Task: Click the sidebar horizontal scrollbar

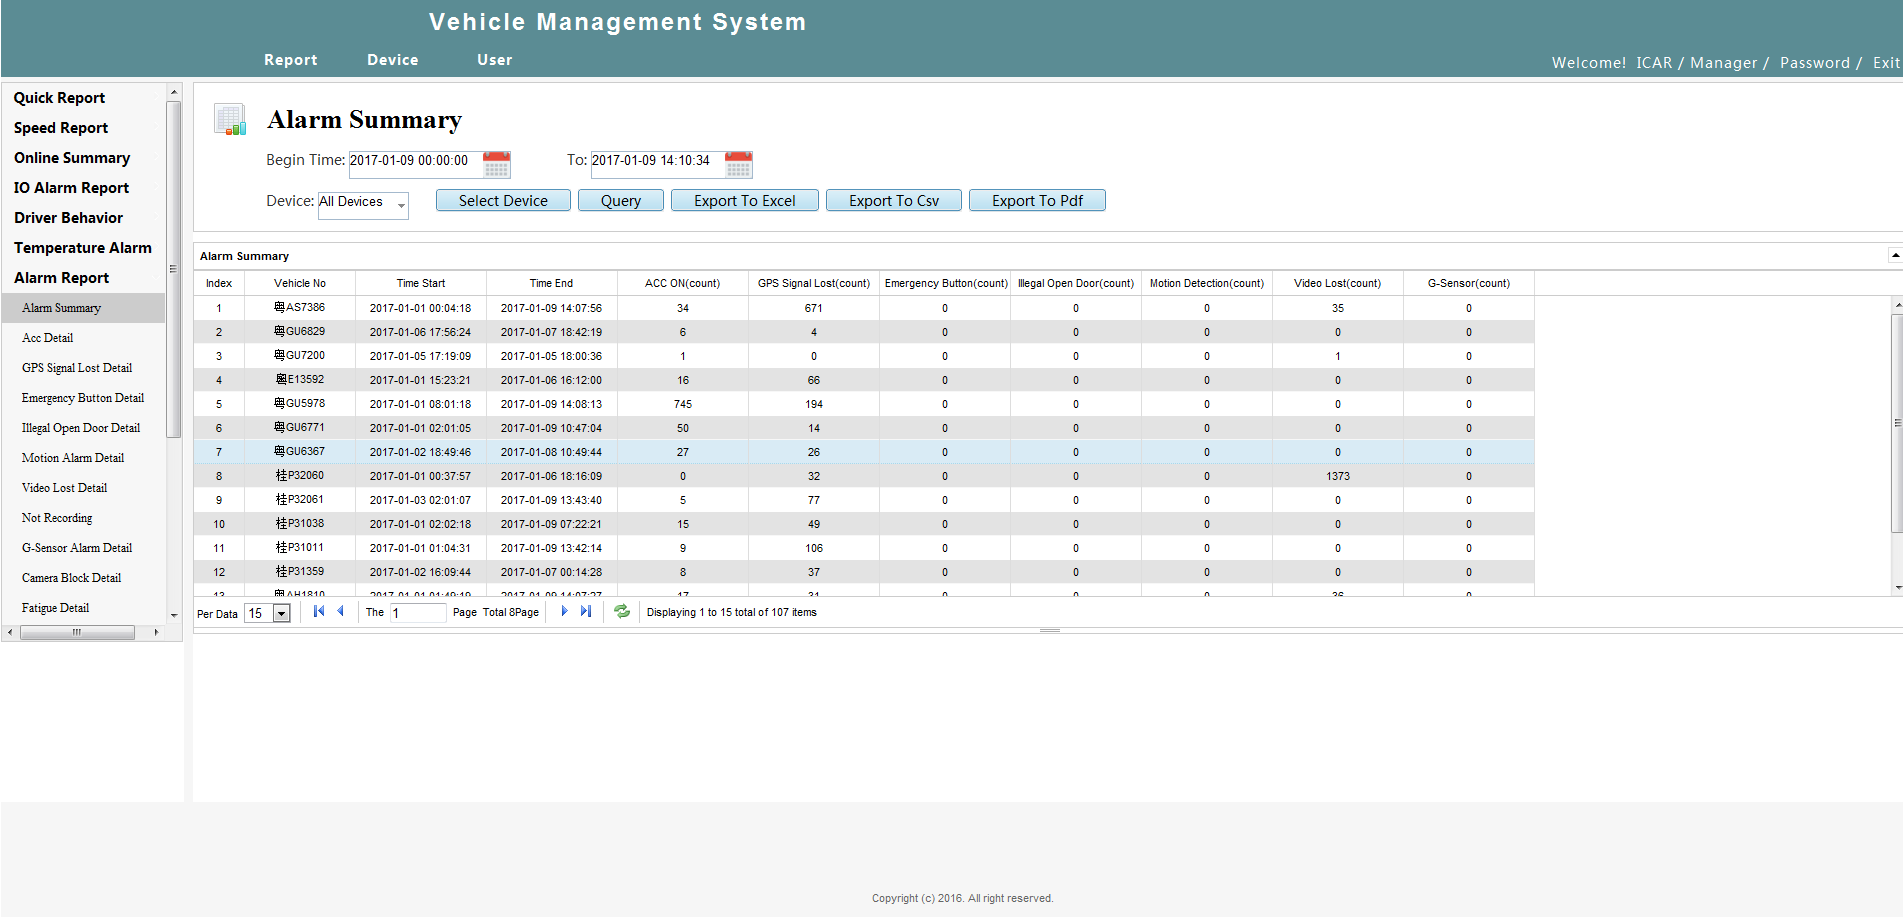Action: pyautogui.click(x=77, y=632)
